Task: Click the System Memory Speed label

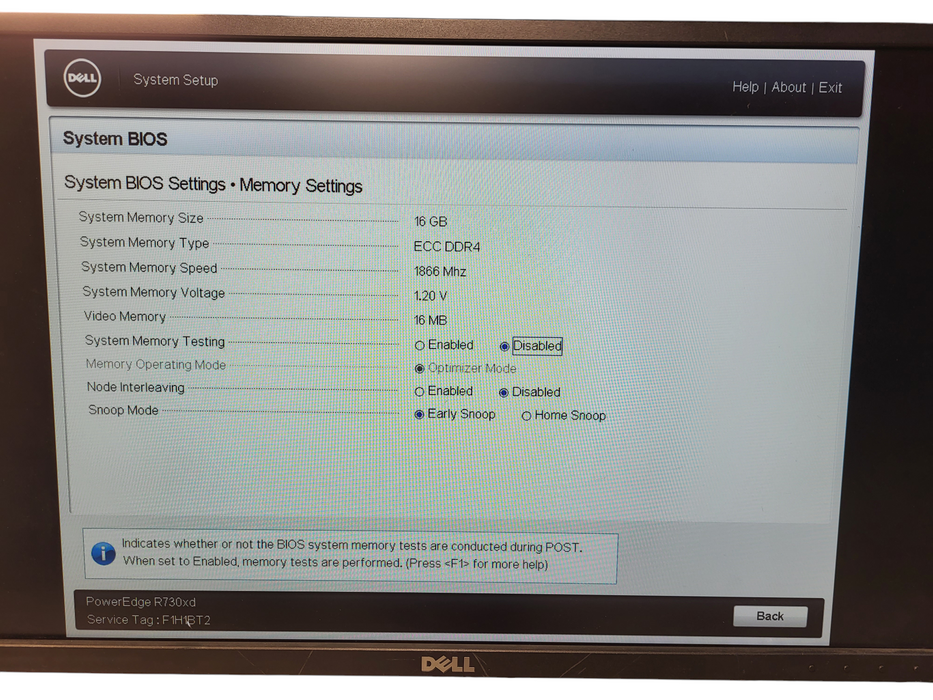Action: (149, 268)
